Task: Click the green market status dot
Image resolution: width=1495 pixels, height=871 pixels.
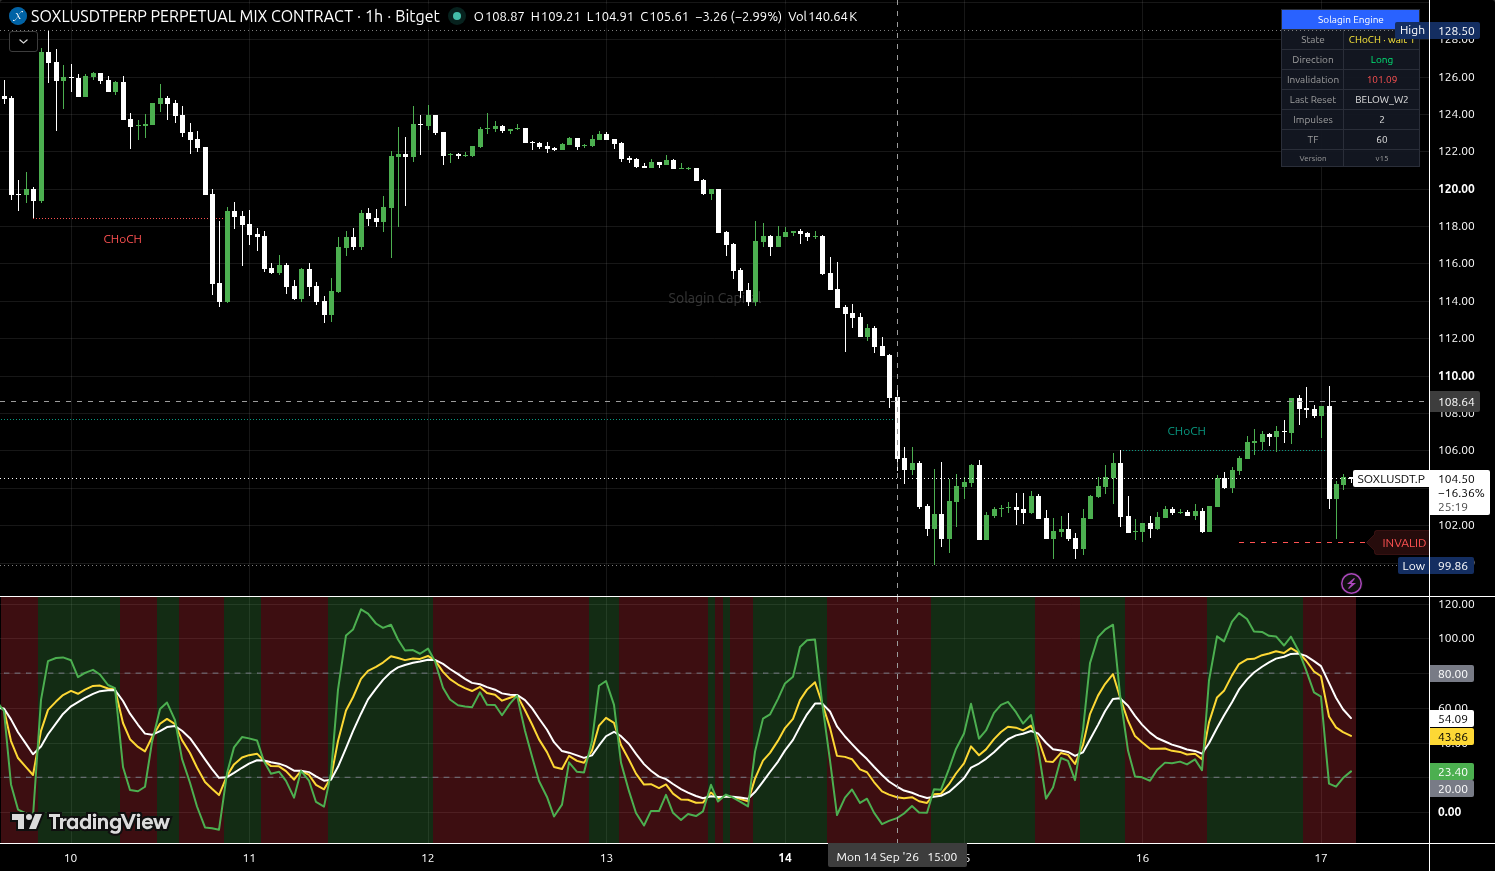Action: click(457, 16)
